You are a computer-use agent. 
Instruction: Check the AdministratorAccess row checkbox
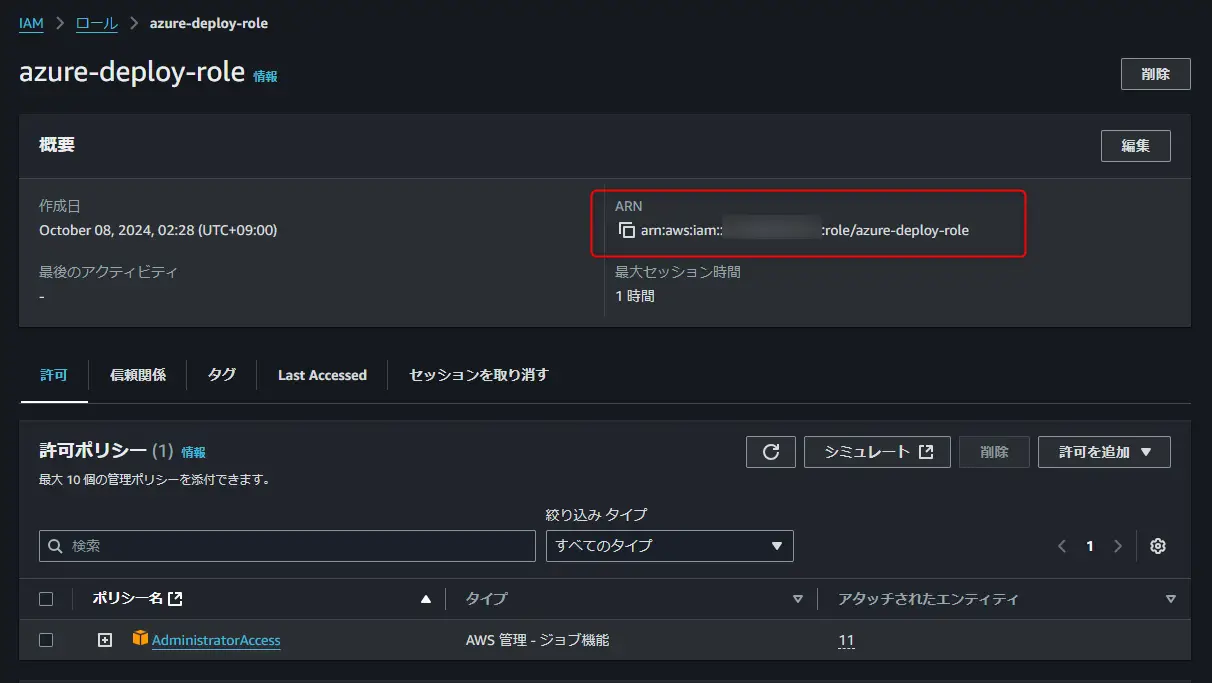tap(46, 640)
